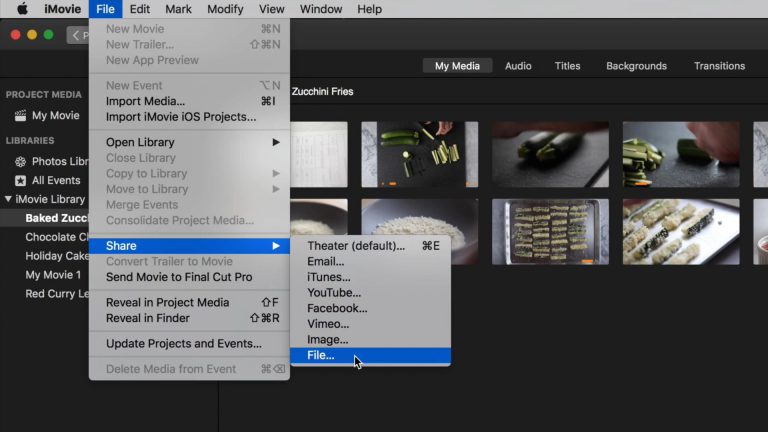Open the iMovie application menu
Screen dimensions: 768x432
click(62, 9)
